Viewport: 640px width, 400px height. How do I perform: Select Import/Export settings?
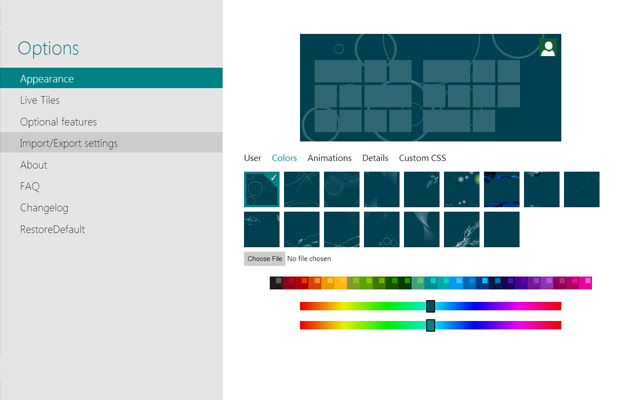click(111, 143)
